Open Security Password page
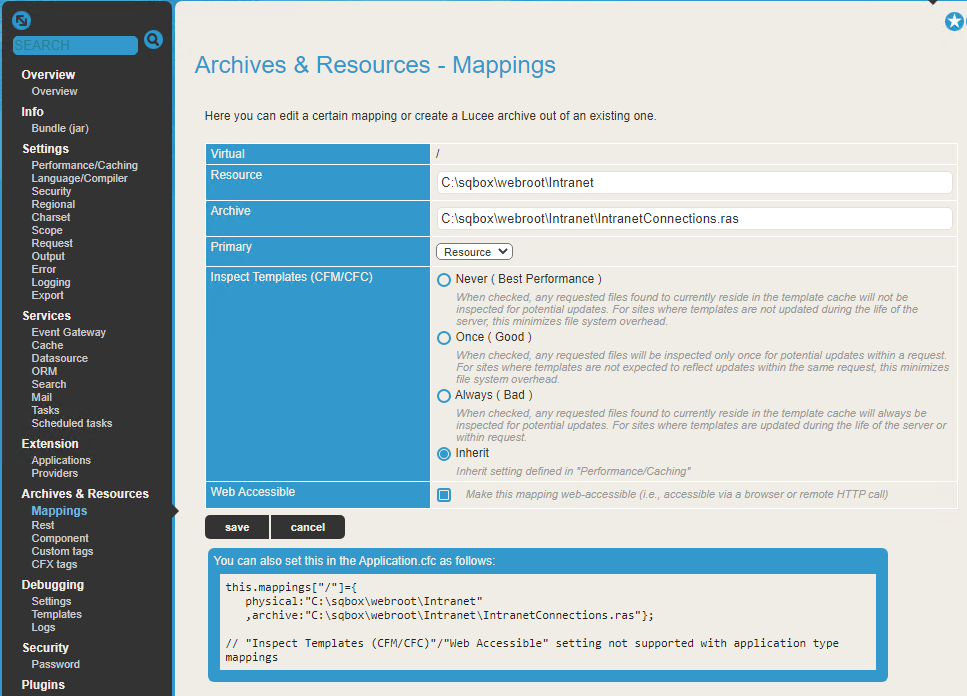 tap(56, 665)
